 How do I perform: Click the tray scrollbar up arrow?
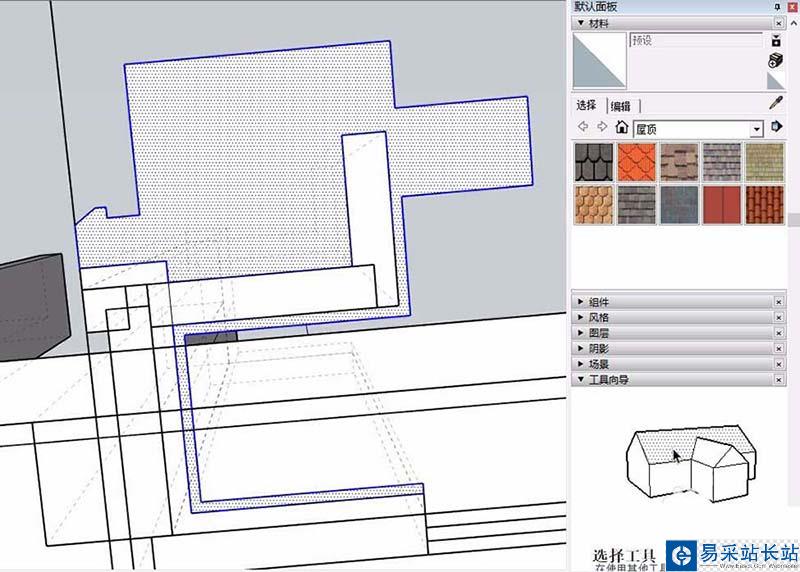click(x=794, y=23)
